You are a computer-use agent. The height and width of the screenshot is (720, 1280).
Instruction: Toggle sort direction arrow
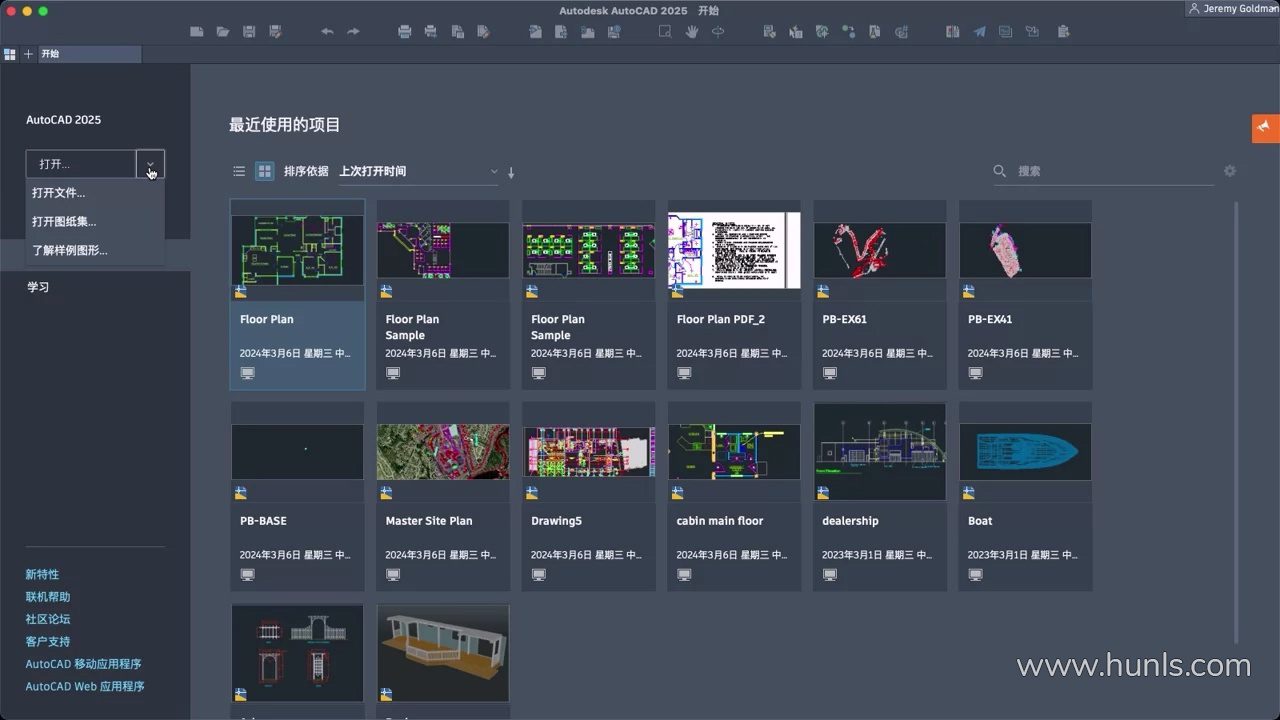coord(511,172)
